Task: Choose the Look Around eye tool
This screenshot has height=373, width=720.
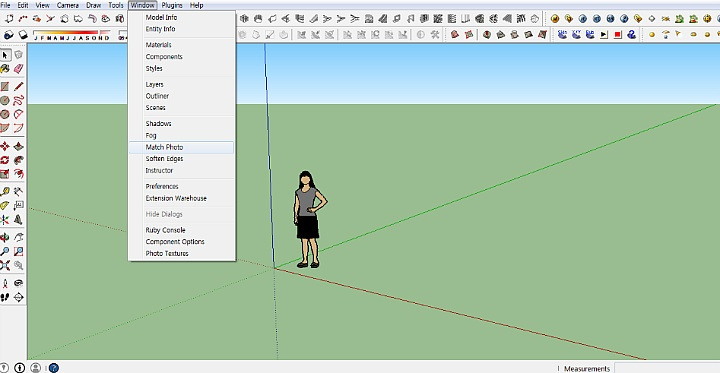Action: [18, 283]
